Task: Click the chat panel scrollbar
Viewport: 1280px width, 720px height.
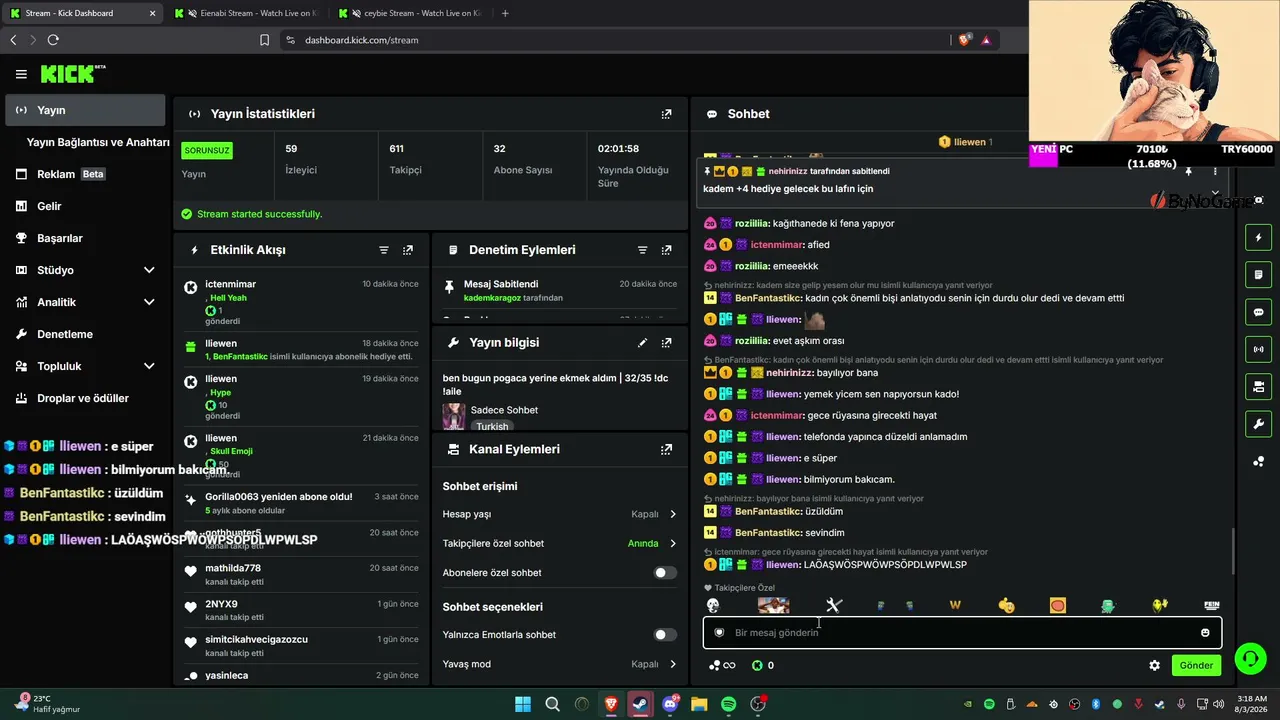Action: click(x=1233, y=550)
